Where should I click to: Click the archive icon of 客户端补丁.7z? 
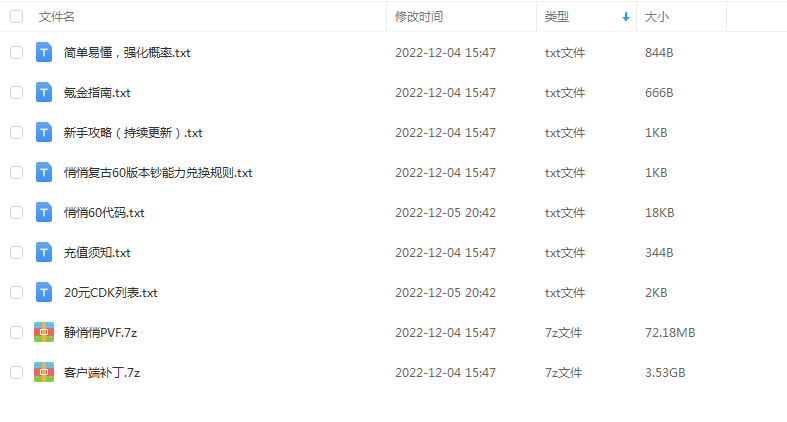tap(44, 372)
